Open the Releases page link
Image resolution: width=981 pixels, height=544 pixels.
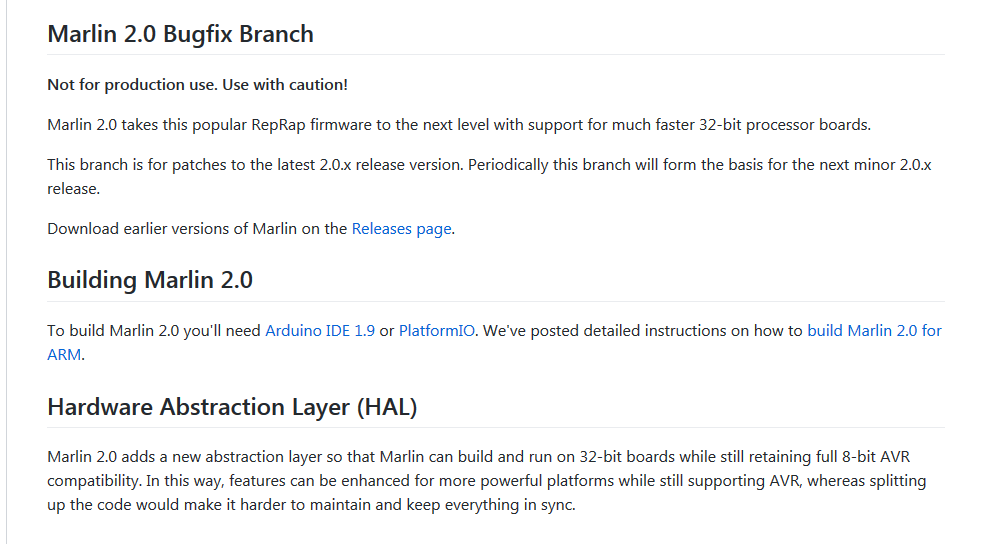pyautogui.click(x=402, y=229)
